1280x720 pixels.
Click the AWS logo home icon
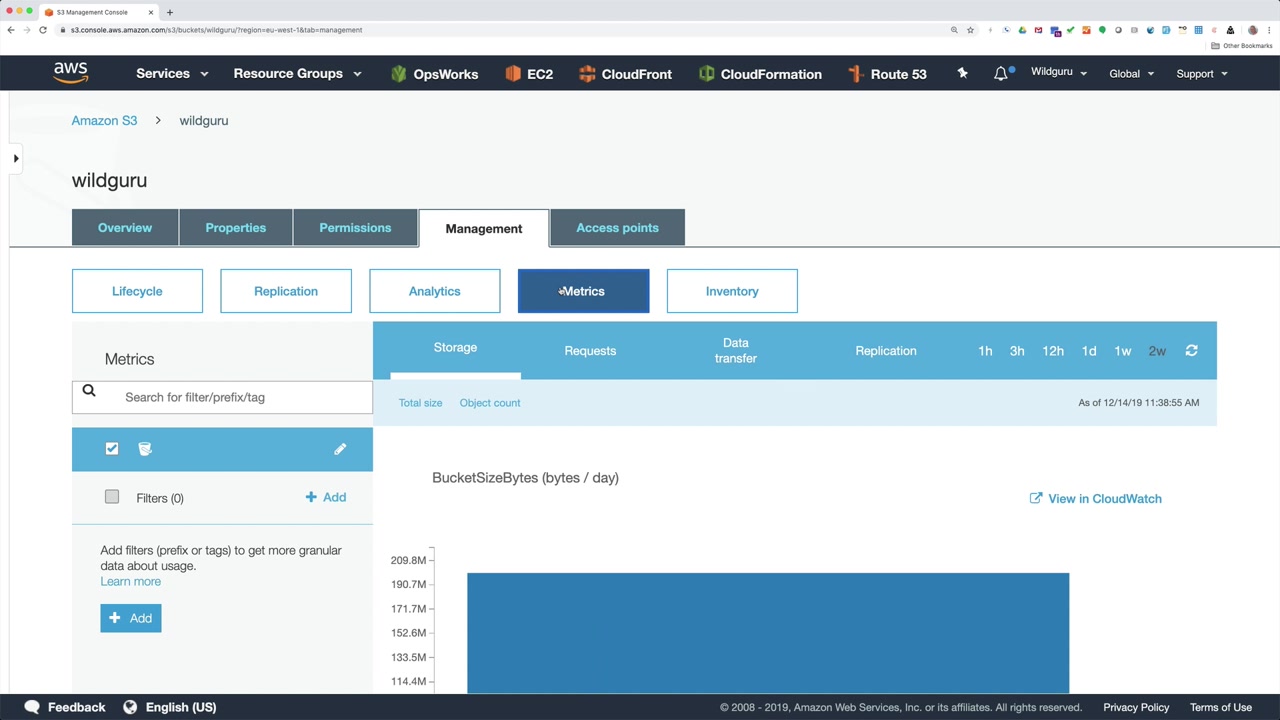71,73
